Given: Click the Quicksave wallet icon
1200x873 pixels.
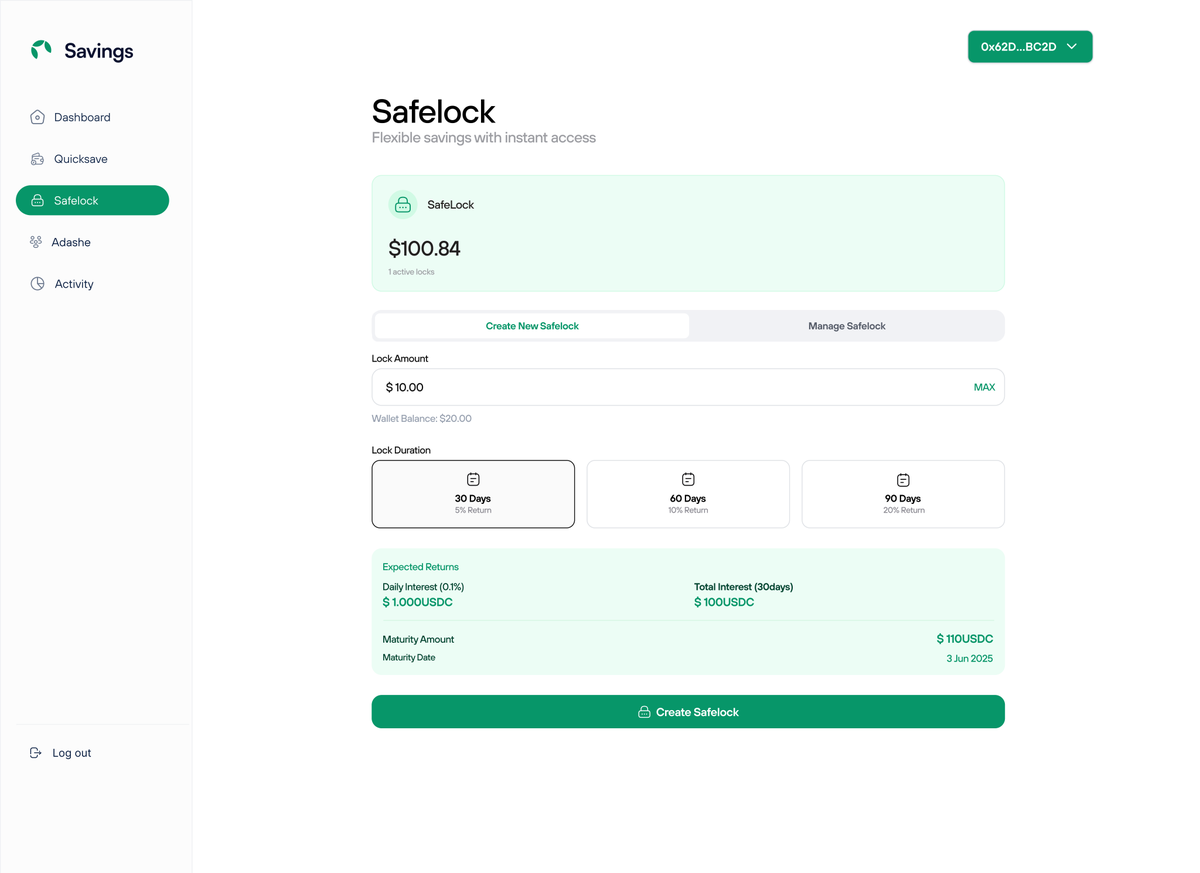Looking at the screenshot, I should click(x=37, y=159).
